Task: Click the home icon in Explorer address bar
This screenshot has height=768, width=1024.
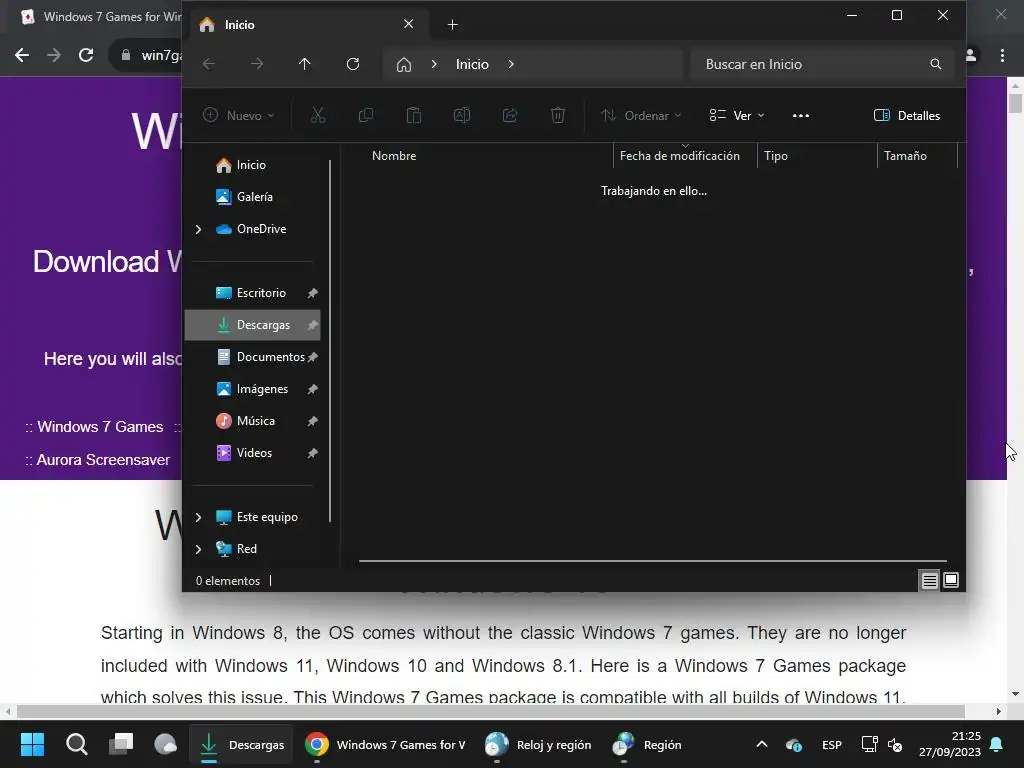Action: [x=404, y=64]
